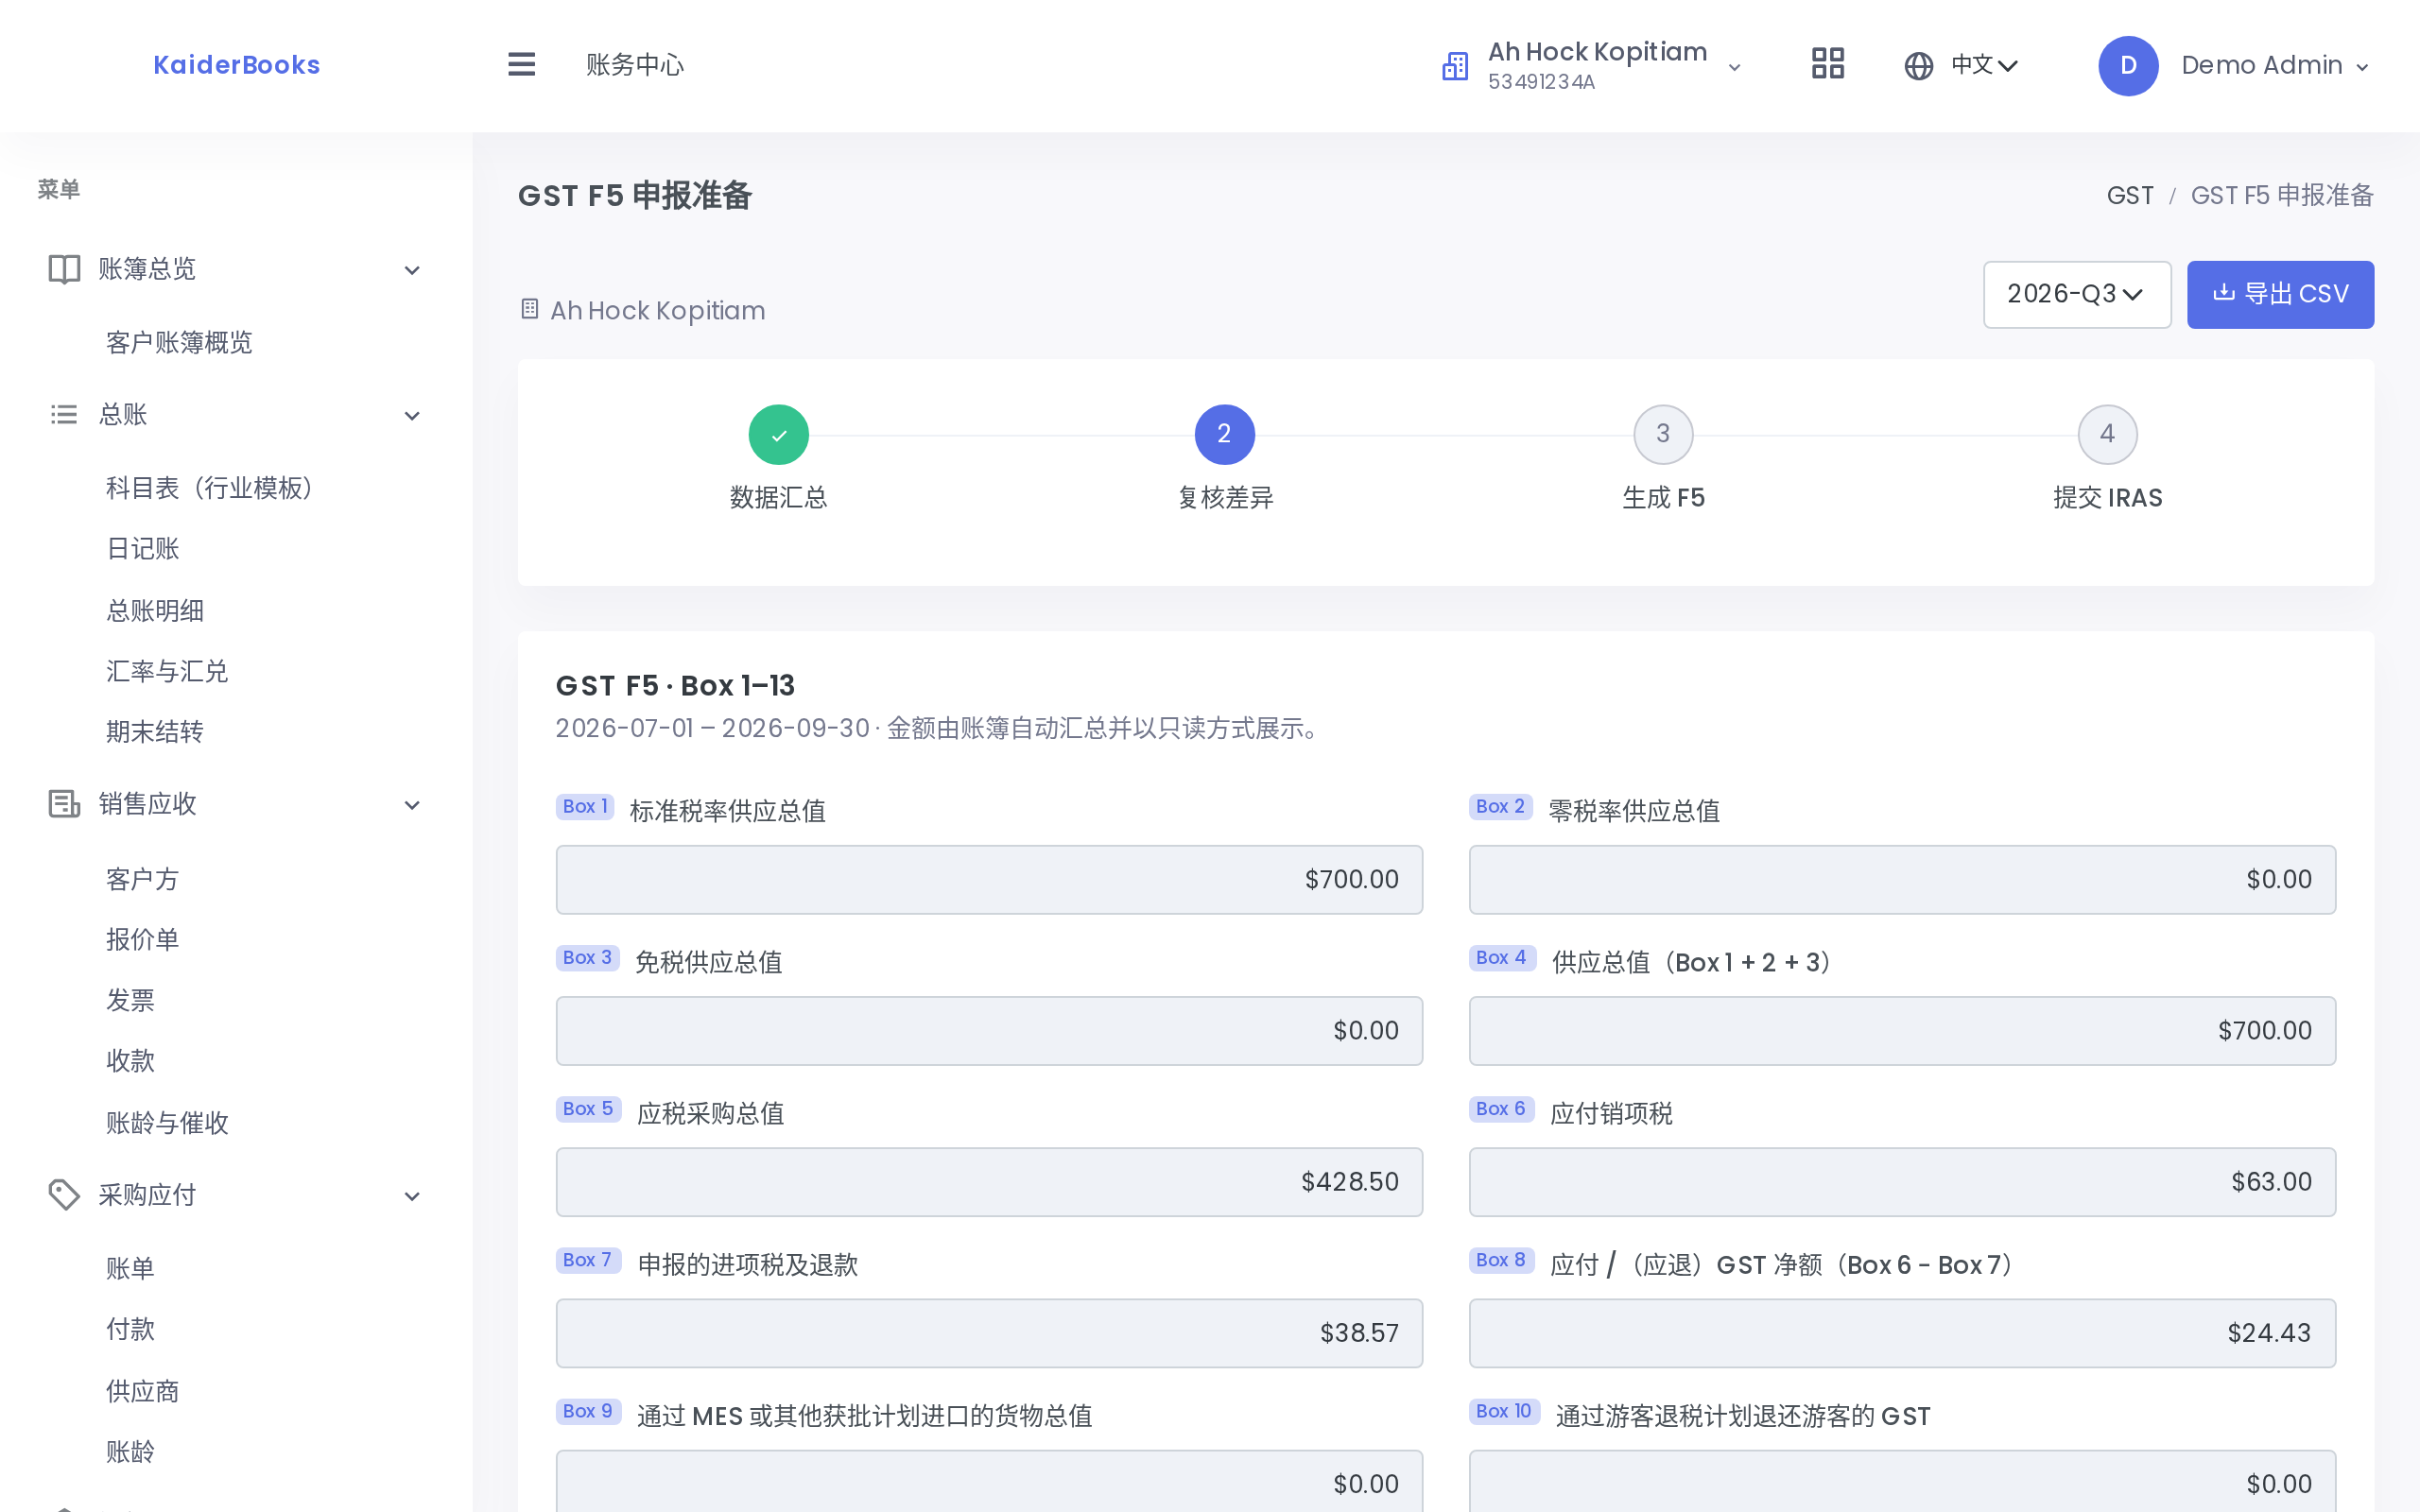This screenshot has height=1512, width=2420.
Task: Open 发票 in sidebar
Action: coord(130,1000)
